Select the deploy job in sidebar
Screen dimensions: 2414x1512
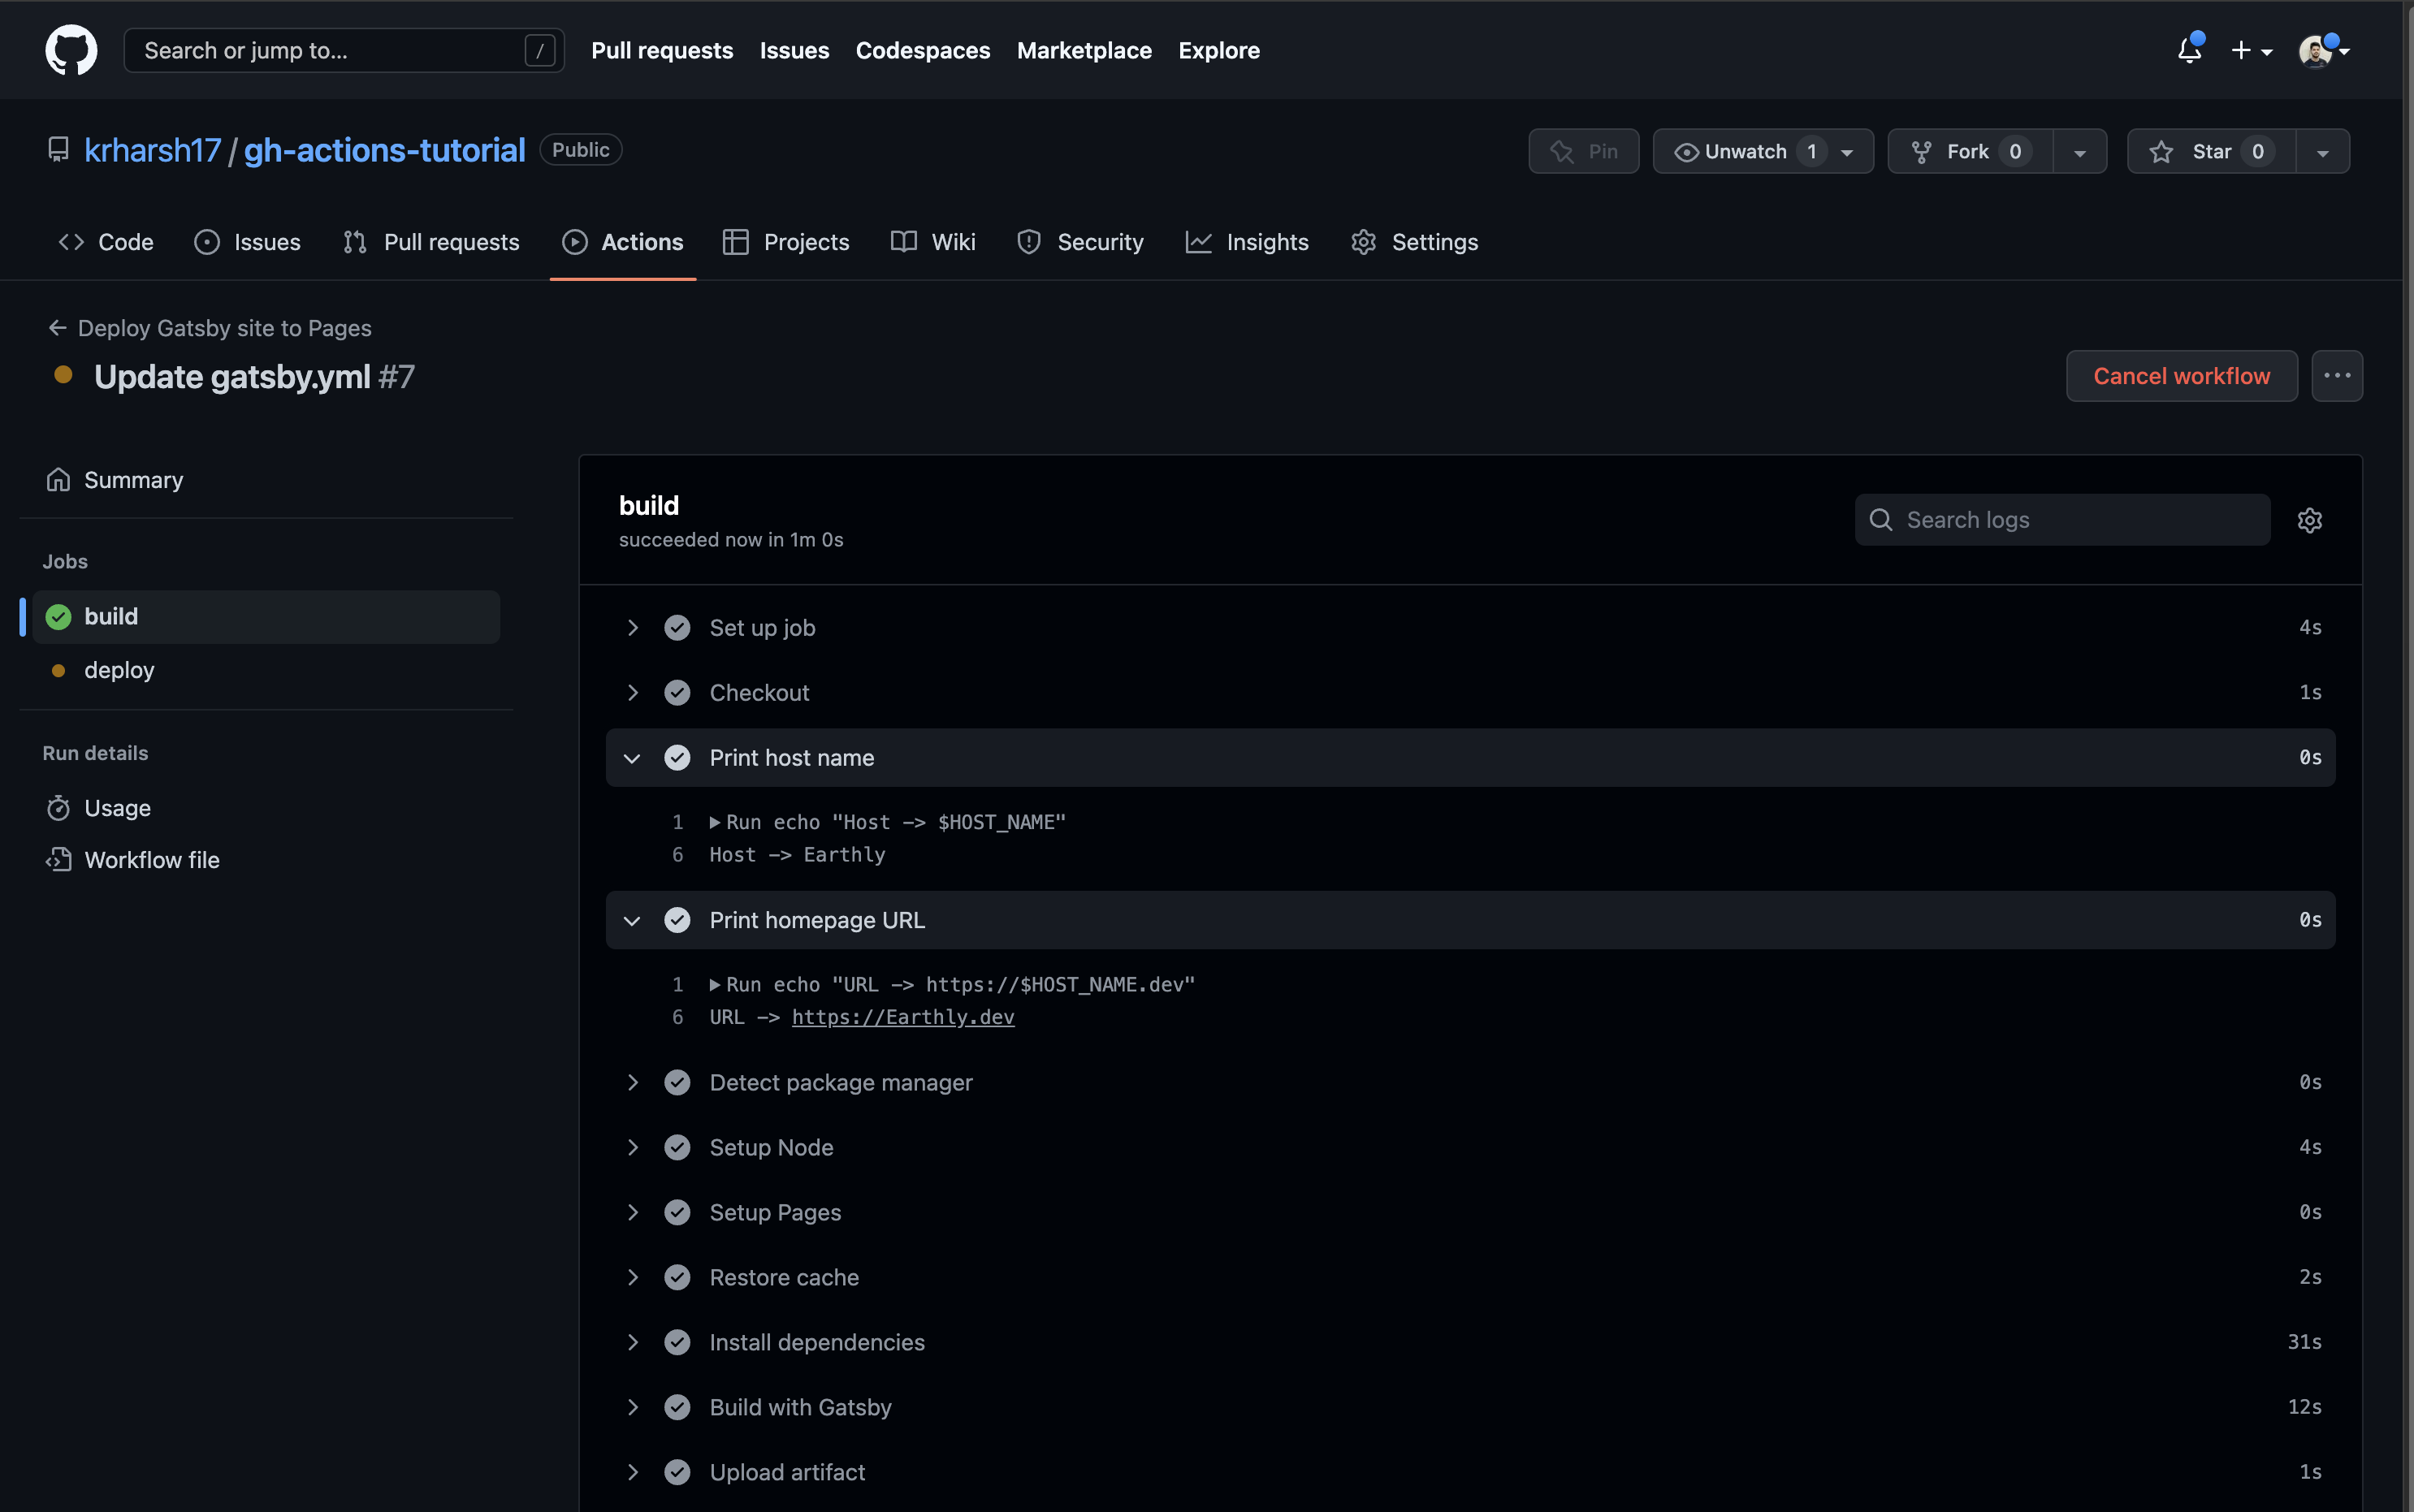pos(119,670)
